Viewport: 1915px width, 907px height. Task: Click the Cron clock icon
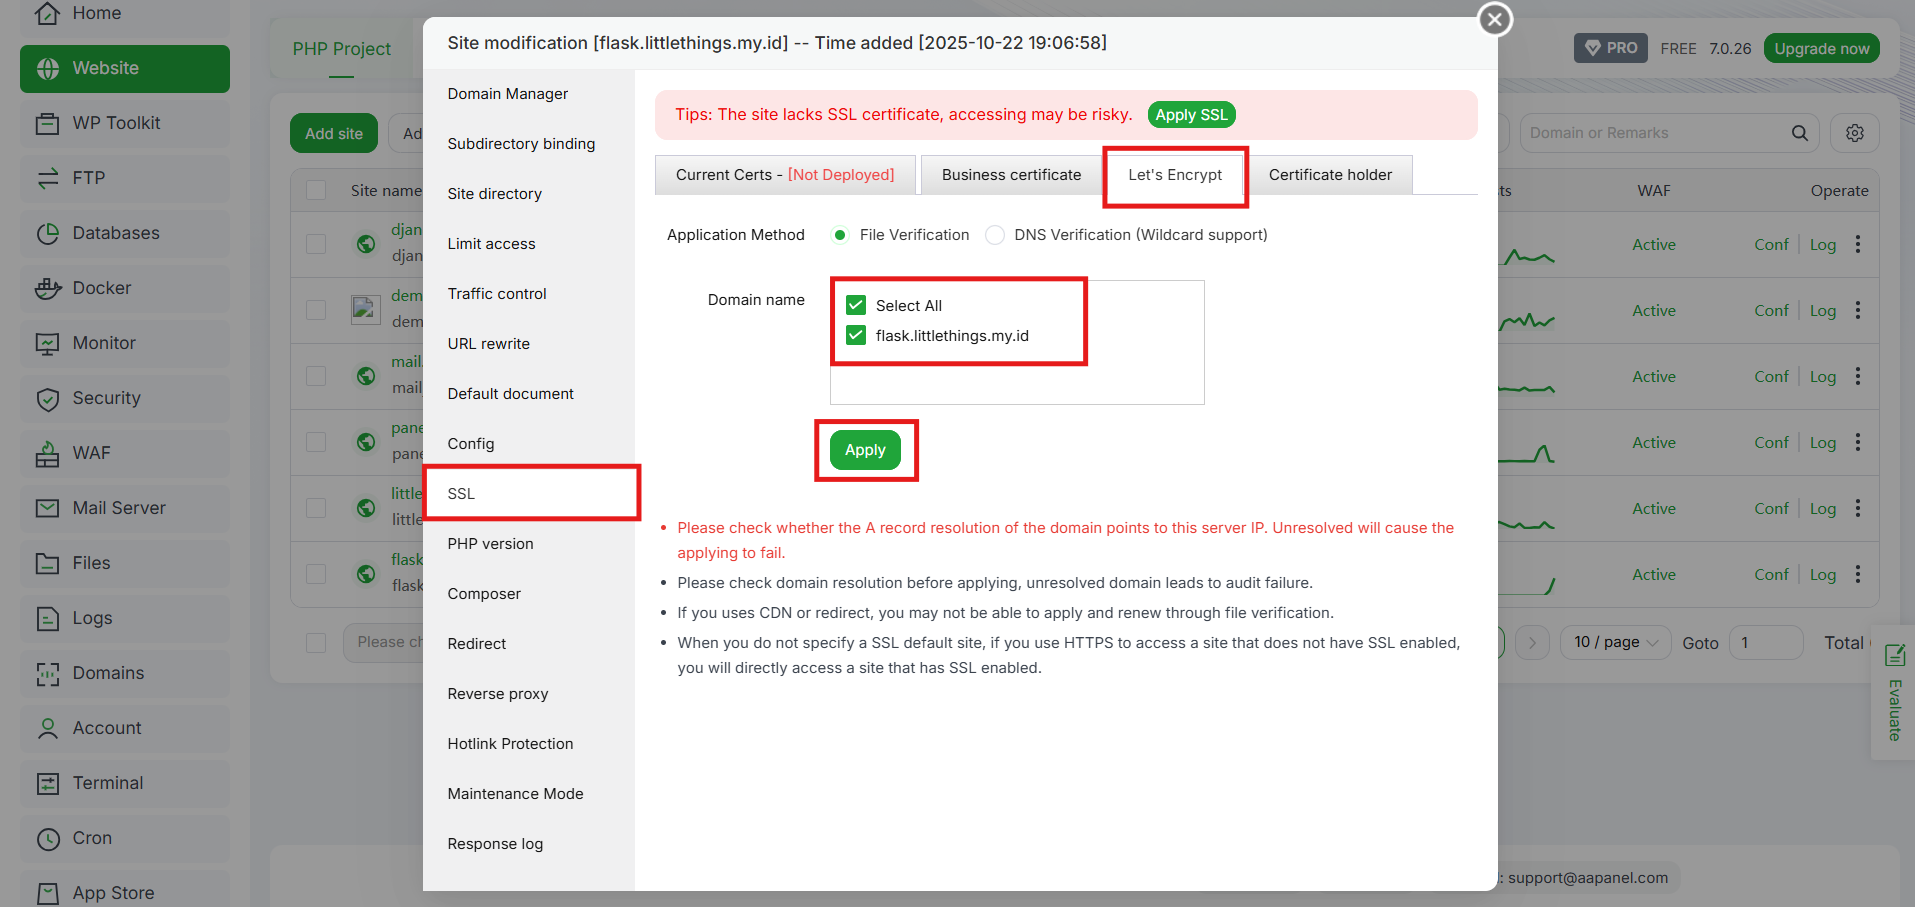[x=47, y=838]
